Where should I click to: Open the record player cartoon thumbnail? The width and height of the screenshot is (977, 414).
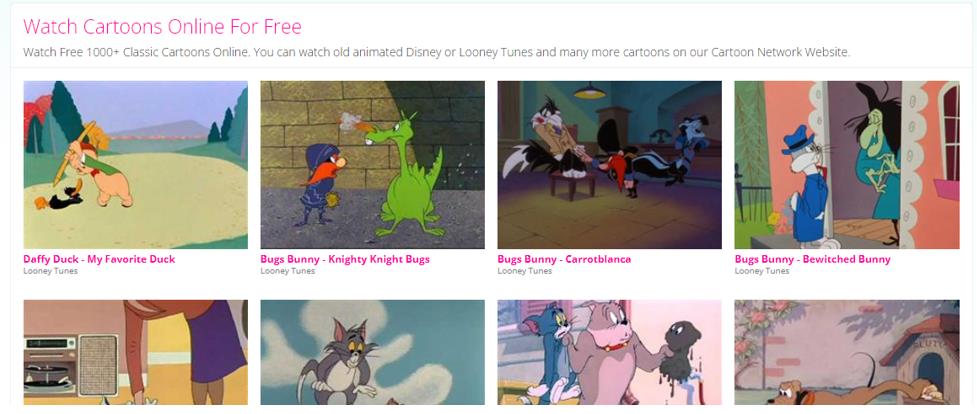pos(135,352)
